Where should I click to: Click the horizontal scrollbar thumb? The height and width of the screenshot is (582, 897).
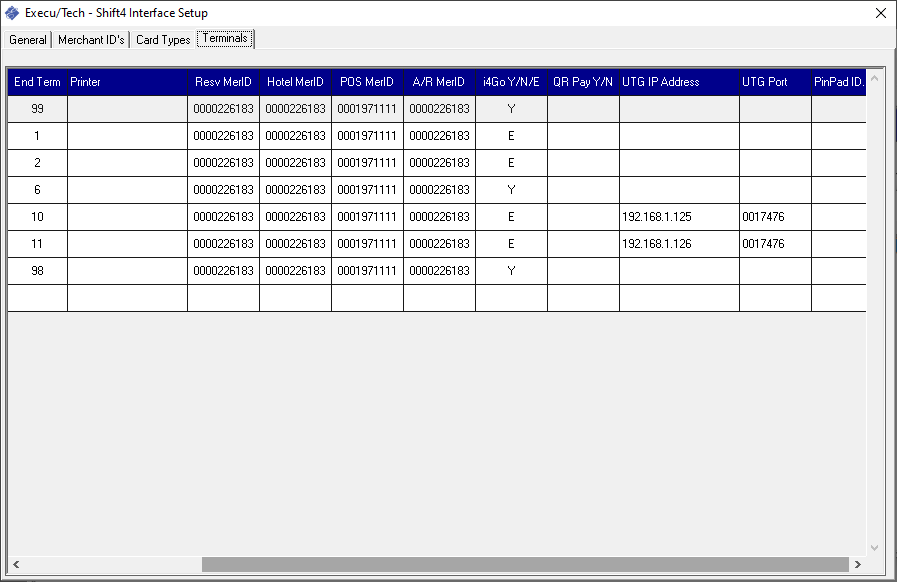[525, 564]
